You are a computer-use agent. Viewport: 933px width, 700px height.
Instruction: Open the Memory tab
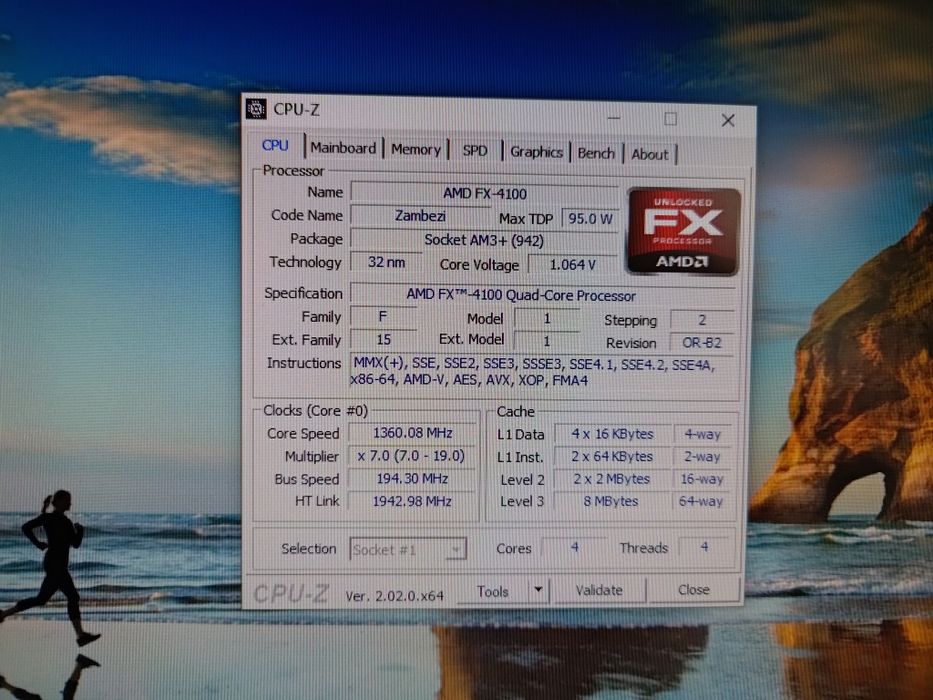(415, 149)
